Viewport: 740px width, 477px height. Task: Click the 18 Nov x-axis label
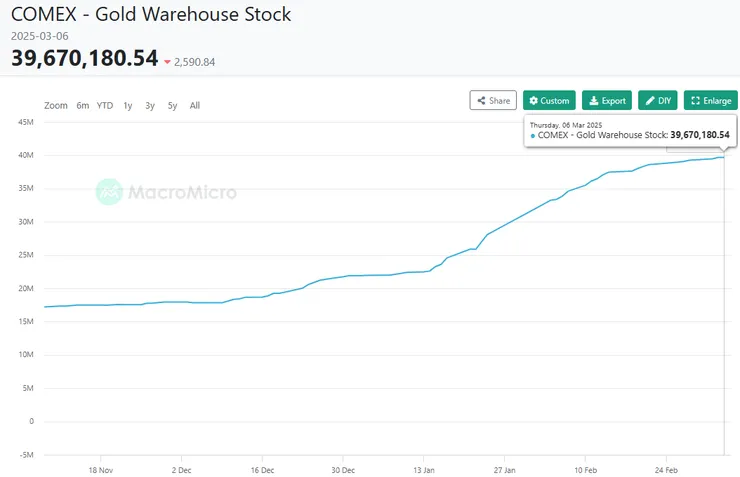tap(100, 468)
